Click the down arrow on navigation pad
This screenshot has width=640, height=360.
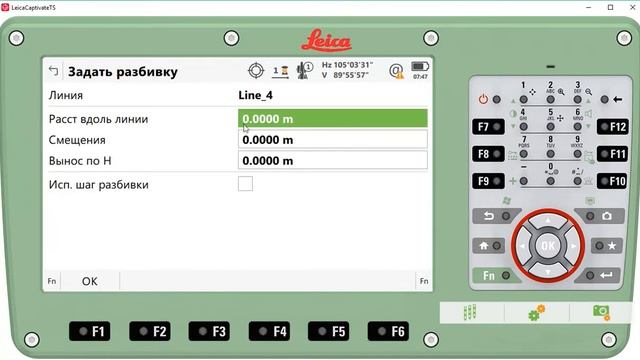click(x=548, y=271)
